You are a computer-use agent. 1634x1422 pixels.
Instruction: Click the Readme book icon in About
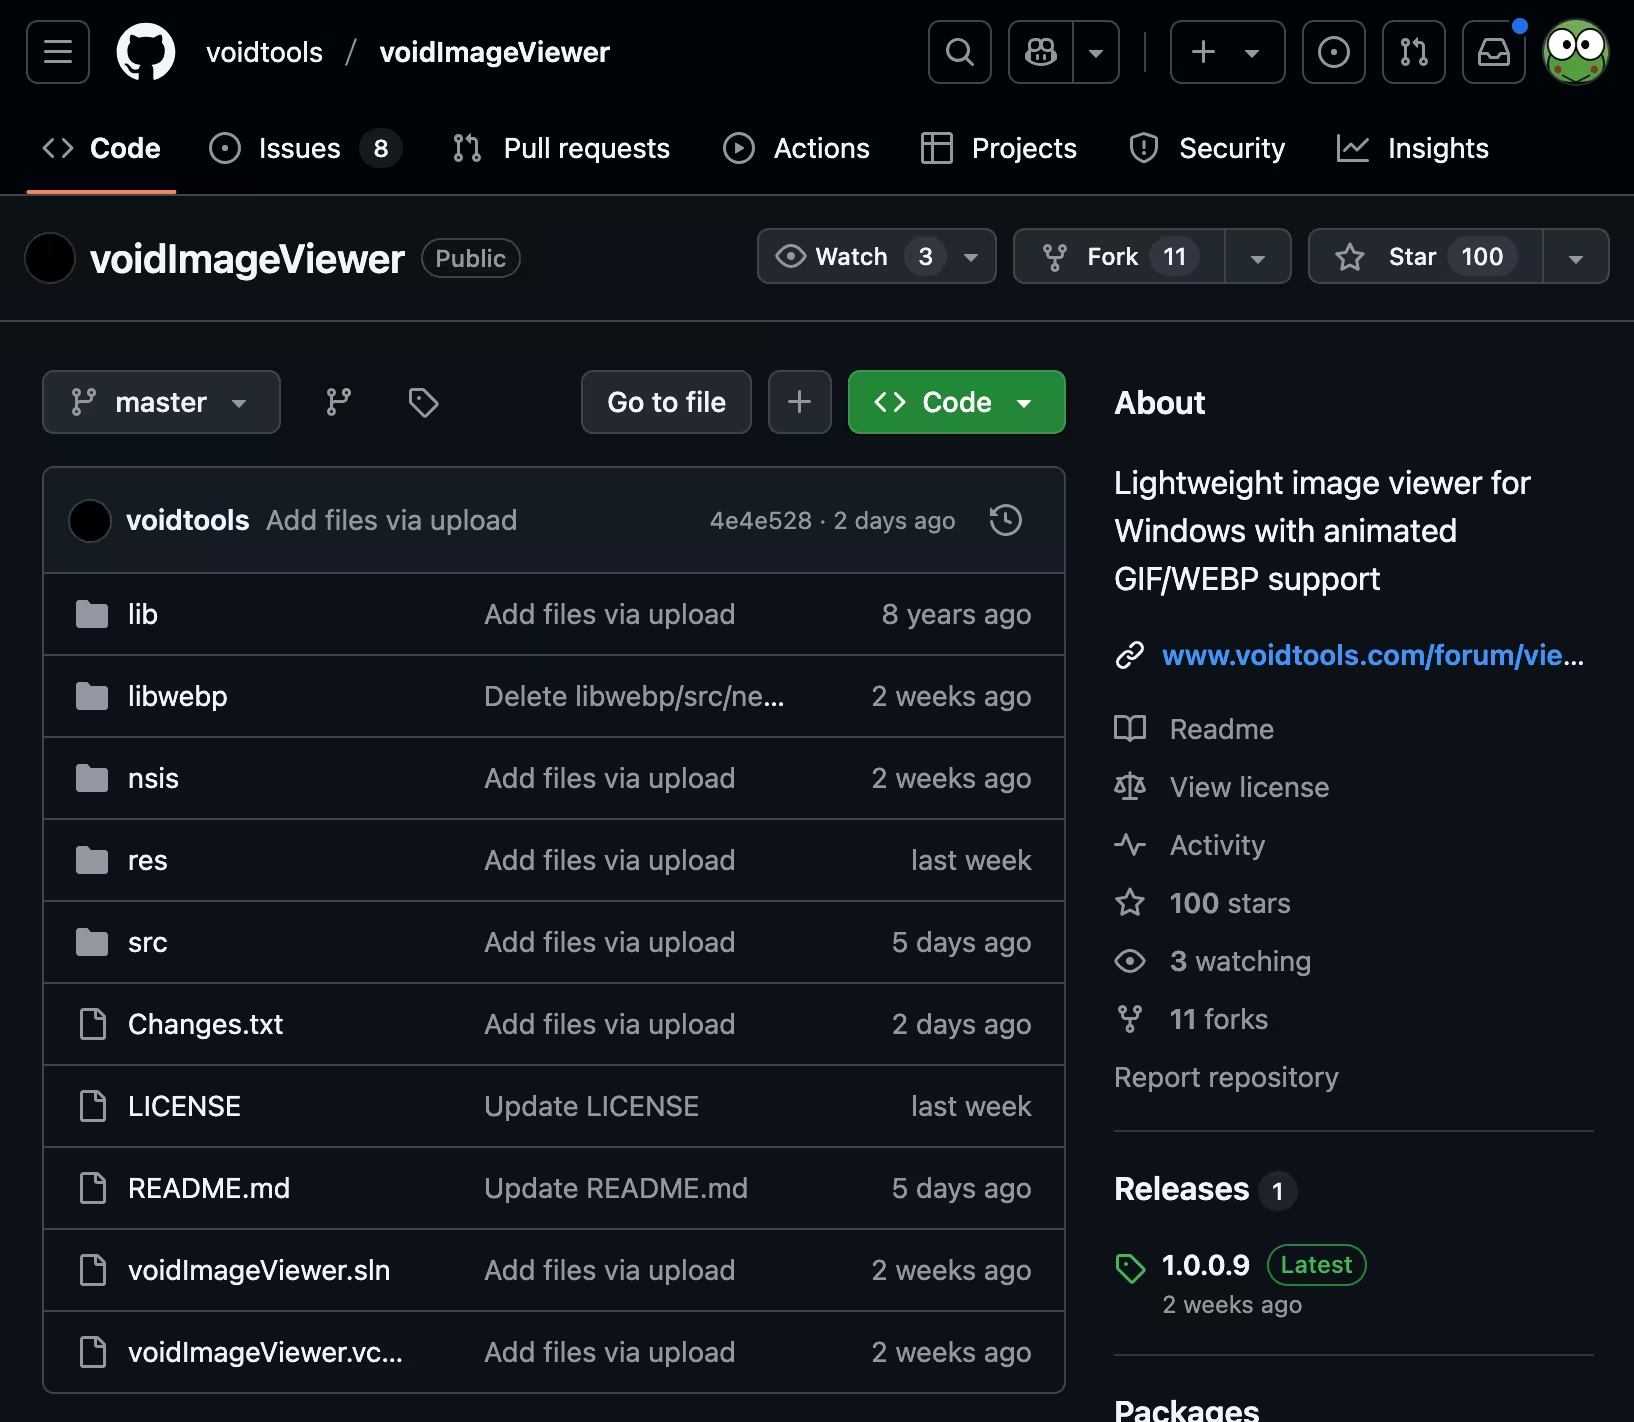click(x=1130, y=728)
